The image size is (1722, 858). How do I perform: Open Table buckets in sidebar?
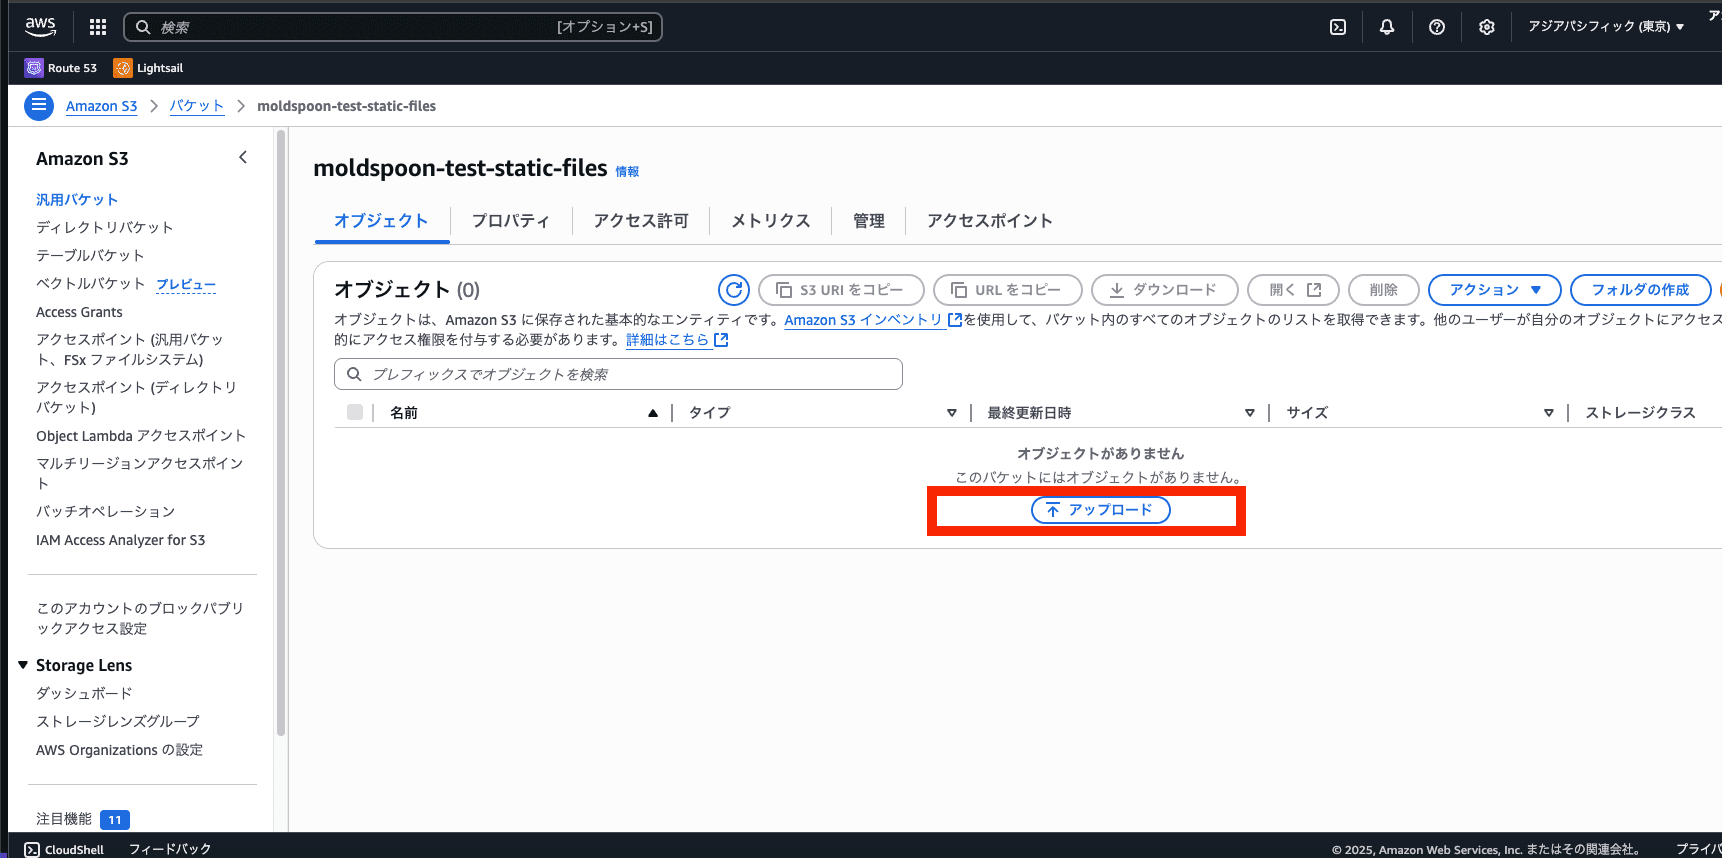tap(90, 256)
